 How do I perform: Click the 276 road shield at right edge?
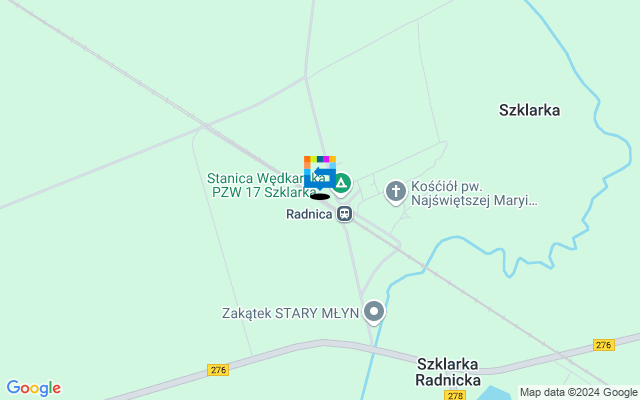(604, 345)
